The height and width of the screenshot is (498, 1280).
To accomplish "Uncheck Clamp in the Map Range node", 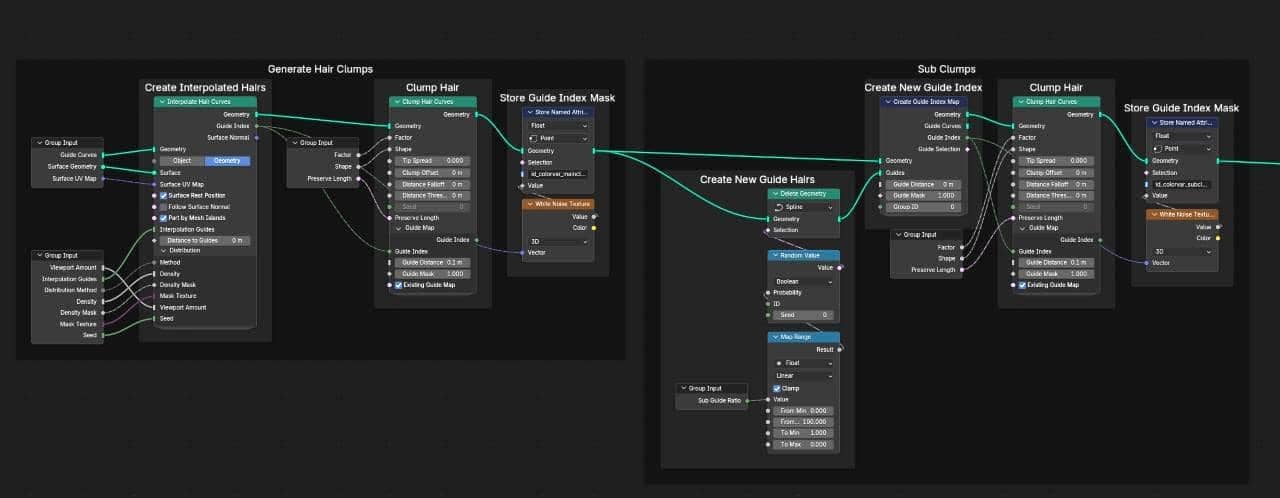I will (x=778, y=388).
